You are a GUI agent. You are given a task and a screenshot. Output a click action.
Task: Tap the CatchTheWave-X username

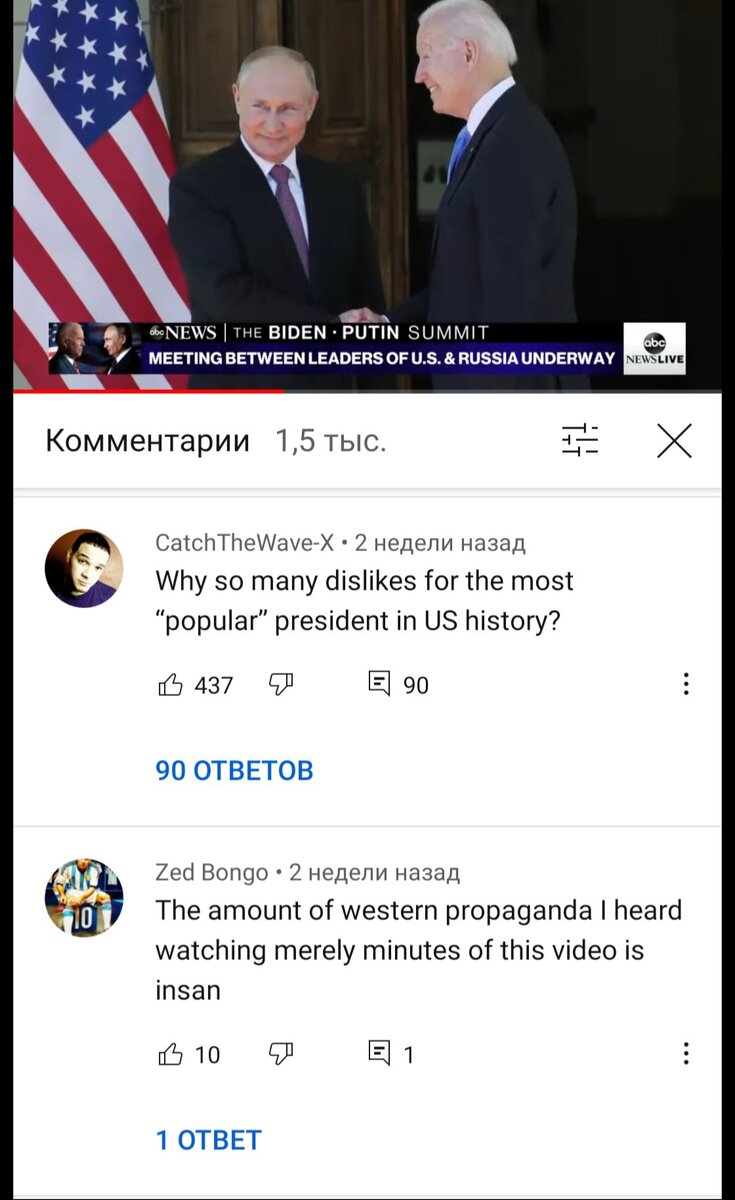[245, 543]
